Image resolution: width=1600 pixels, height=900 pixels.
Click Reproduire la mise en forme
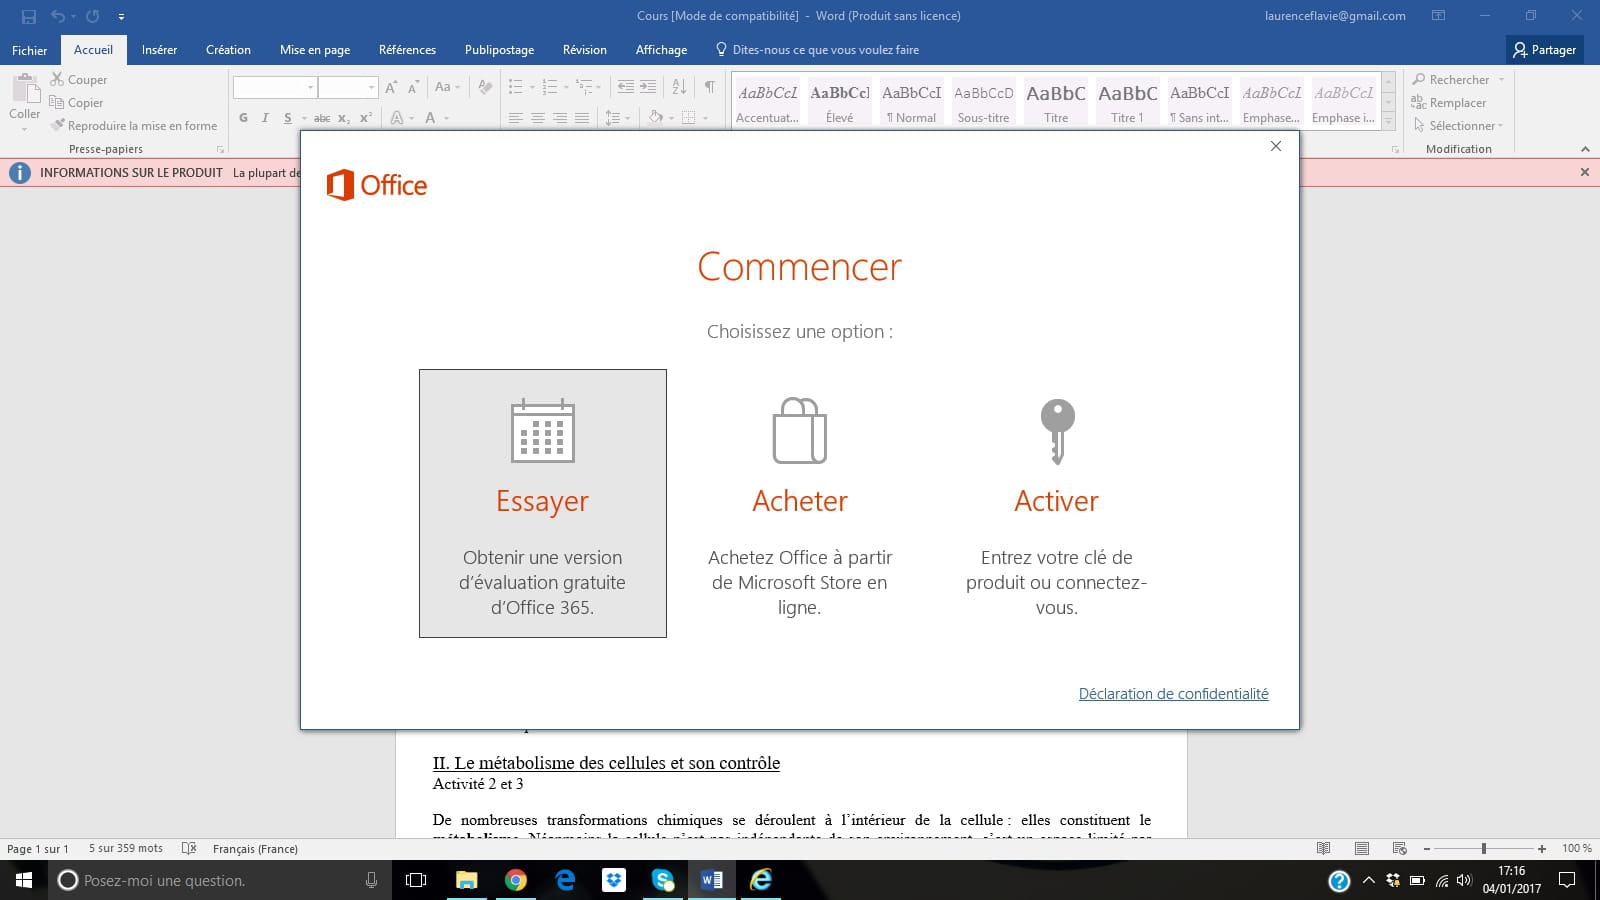134,126
